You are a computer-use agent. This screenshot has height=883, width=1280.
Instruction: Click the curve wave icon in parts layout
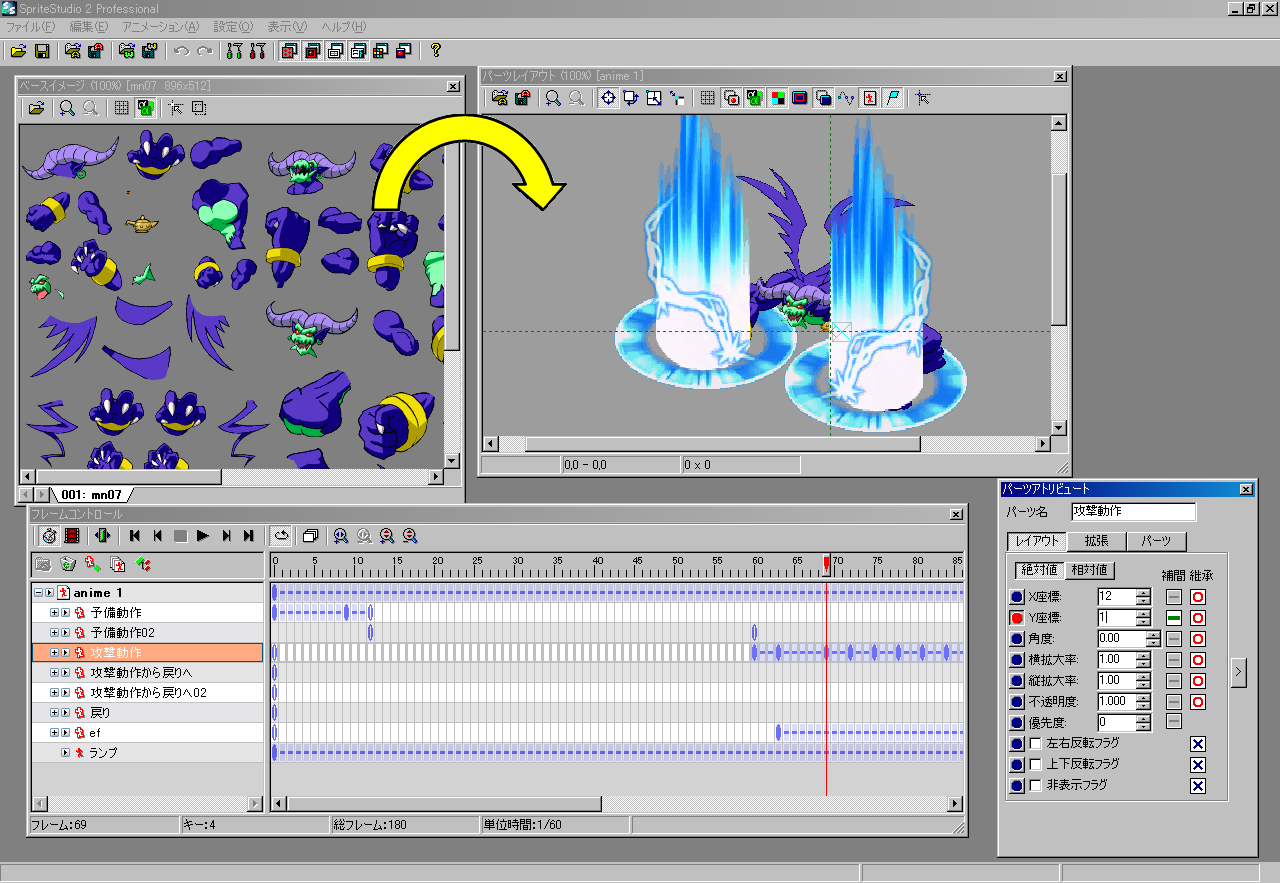pyautogui.click(x=846, y=98)
